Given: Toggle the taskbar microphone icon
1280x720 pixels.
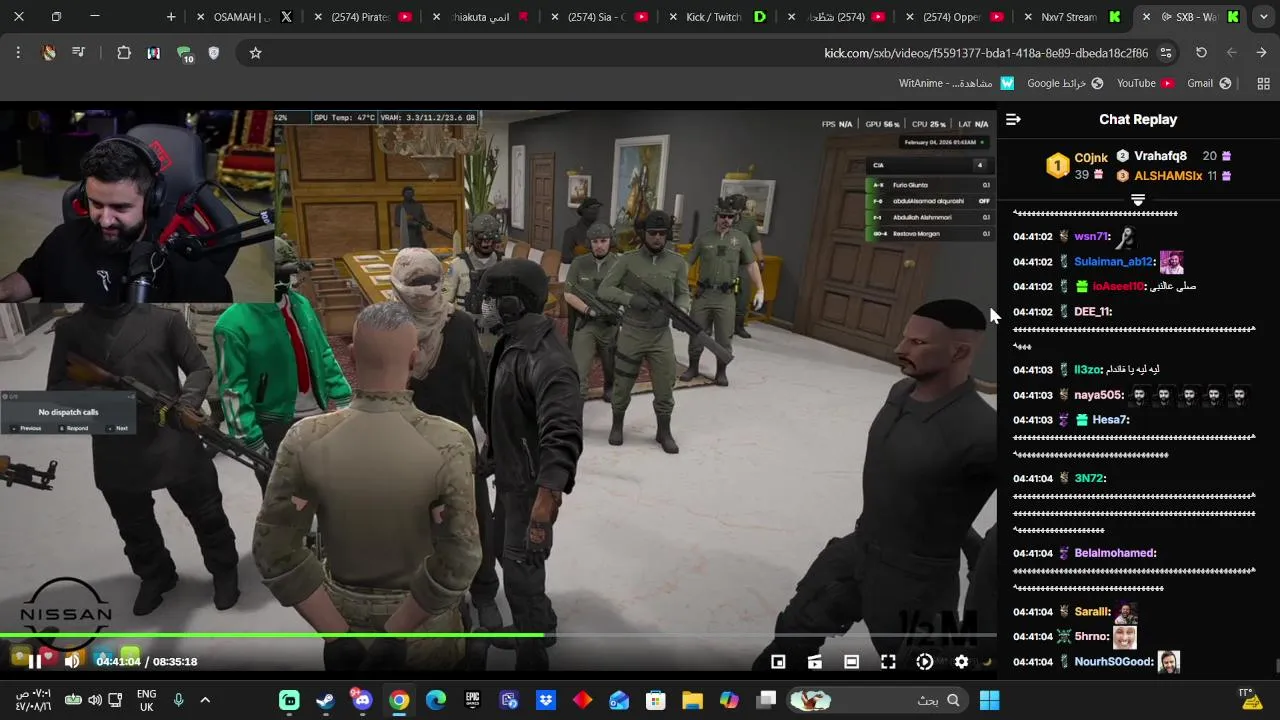Looking at the screenshot, I should point(178,700).
